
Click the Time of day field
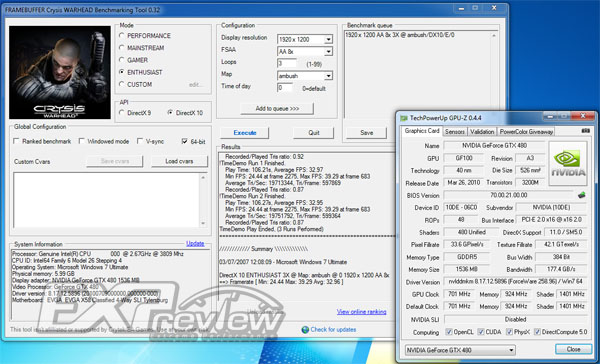click(285, 88)
